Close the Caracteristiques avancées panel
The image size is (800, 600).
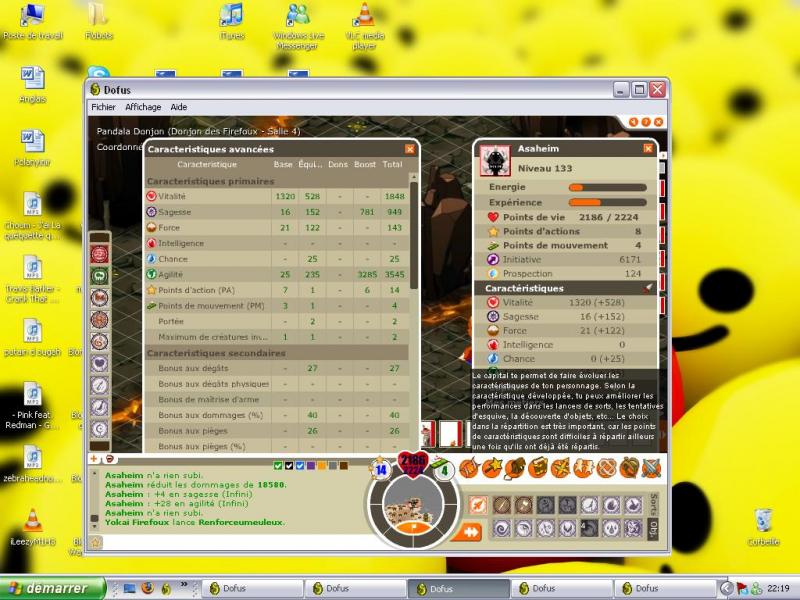pos(410,149)
